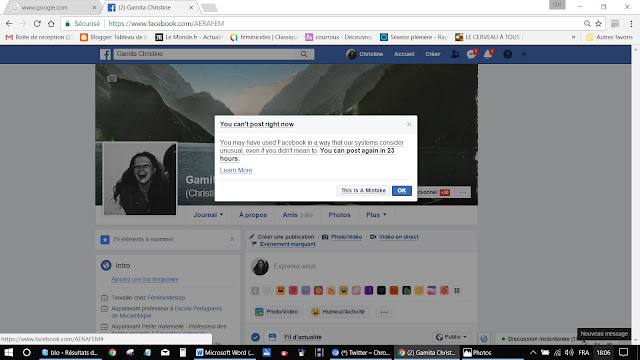Bookmark this page with the star icon
640x360 pixels.
(598, 24)
